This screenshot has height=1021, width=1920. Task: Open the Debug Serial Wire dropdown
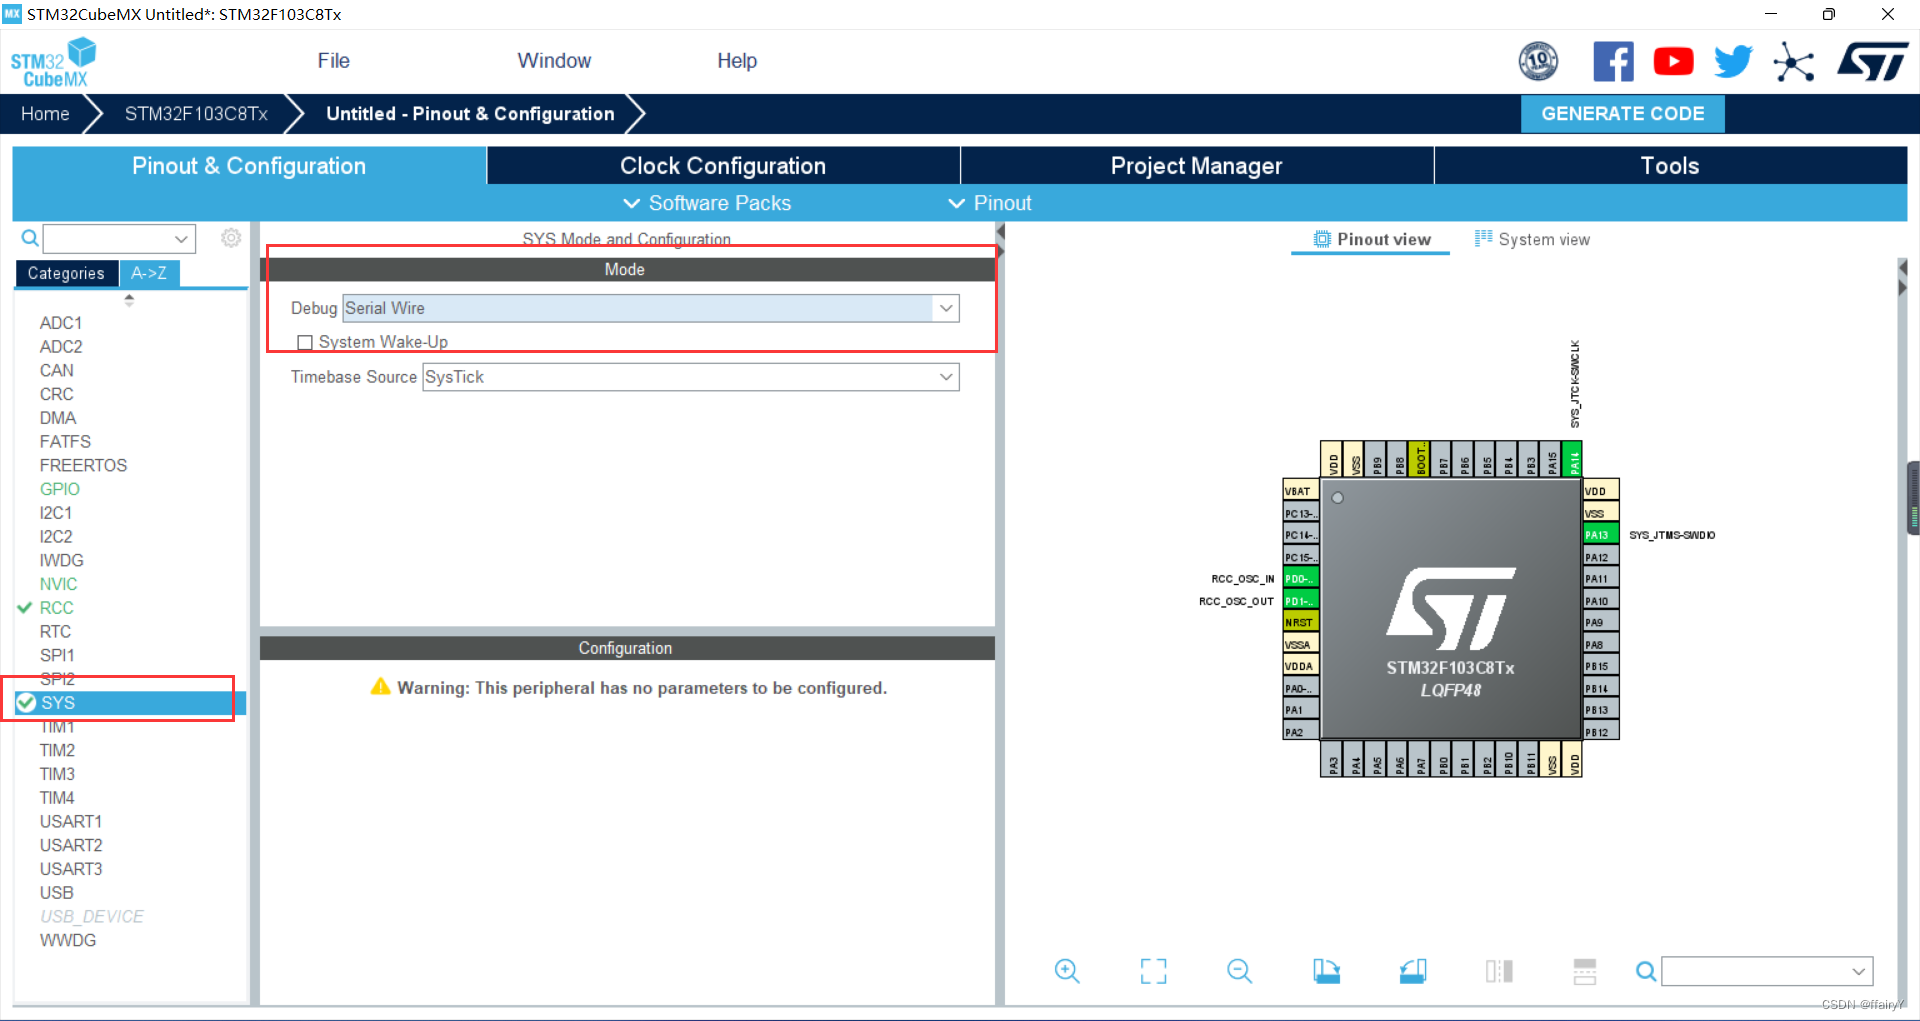(x=945, y=308)
